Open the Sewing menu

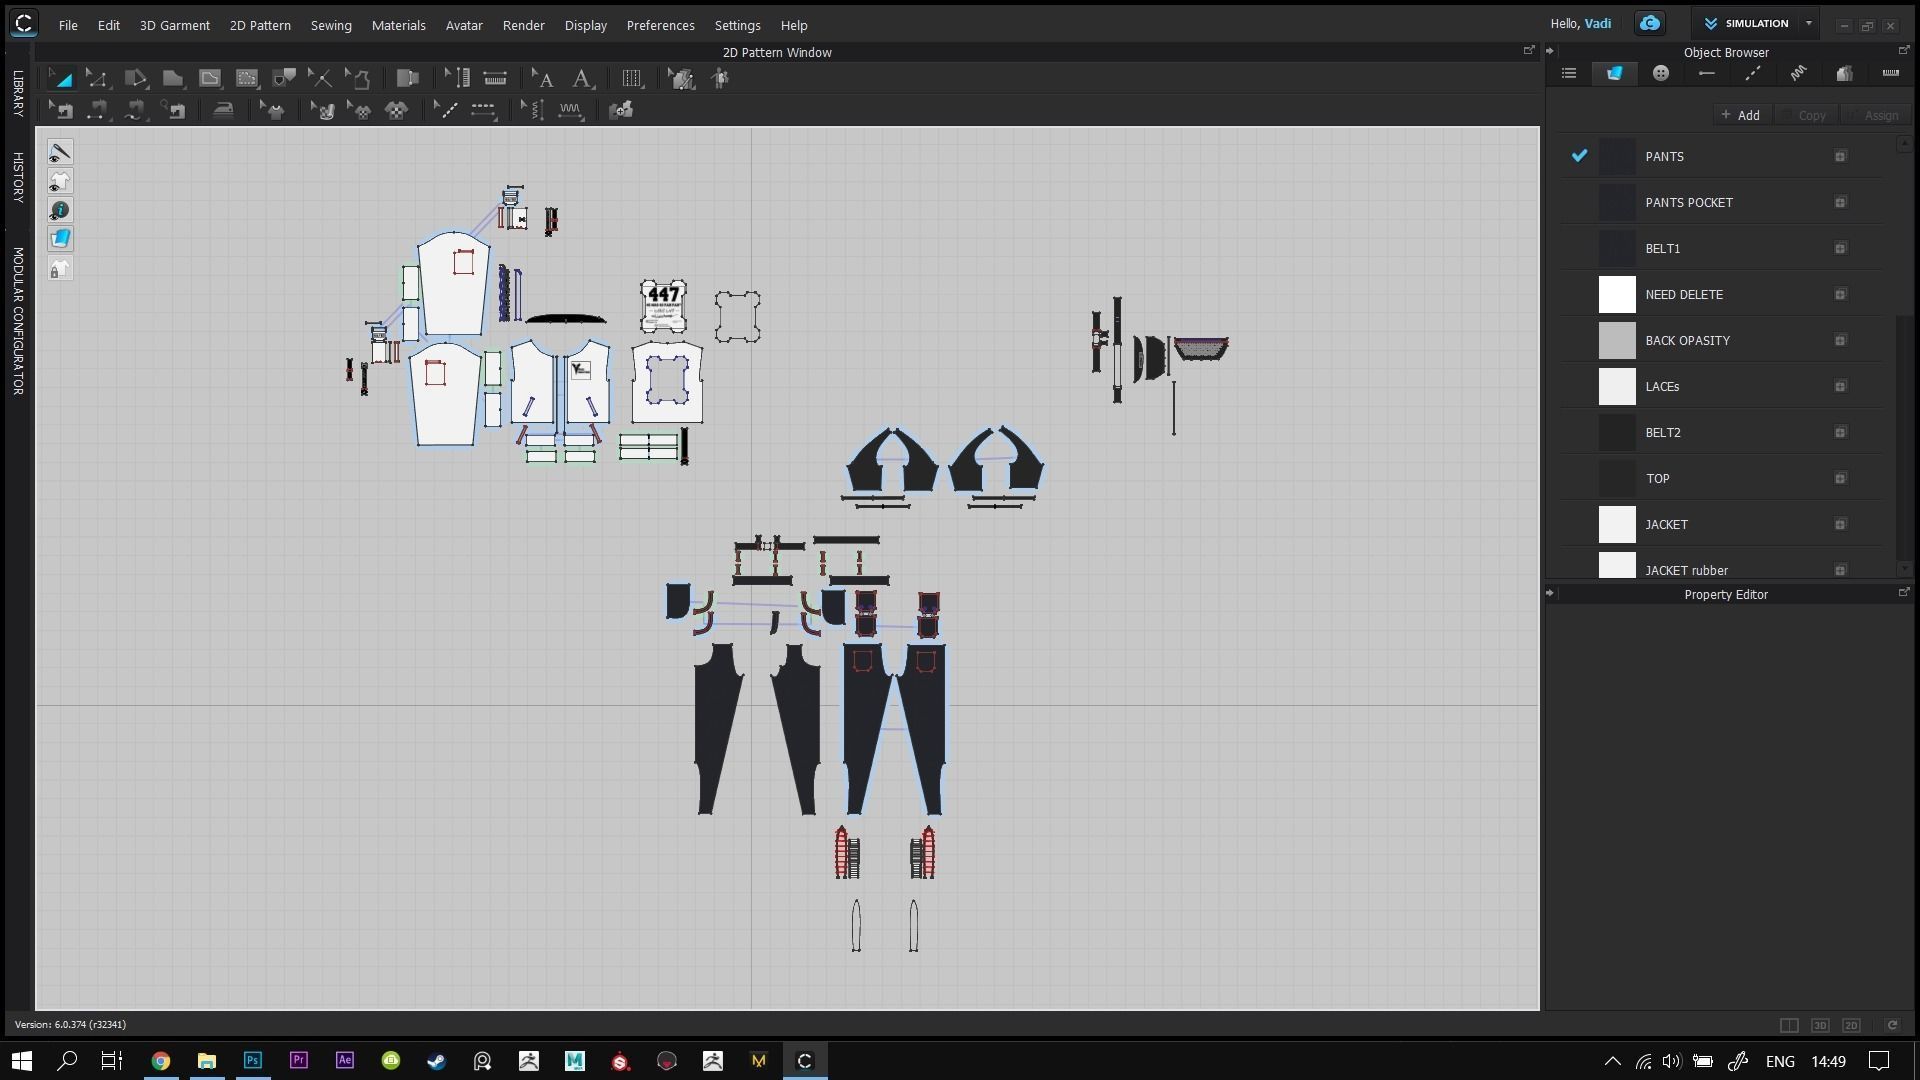331,25
